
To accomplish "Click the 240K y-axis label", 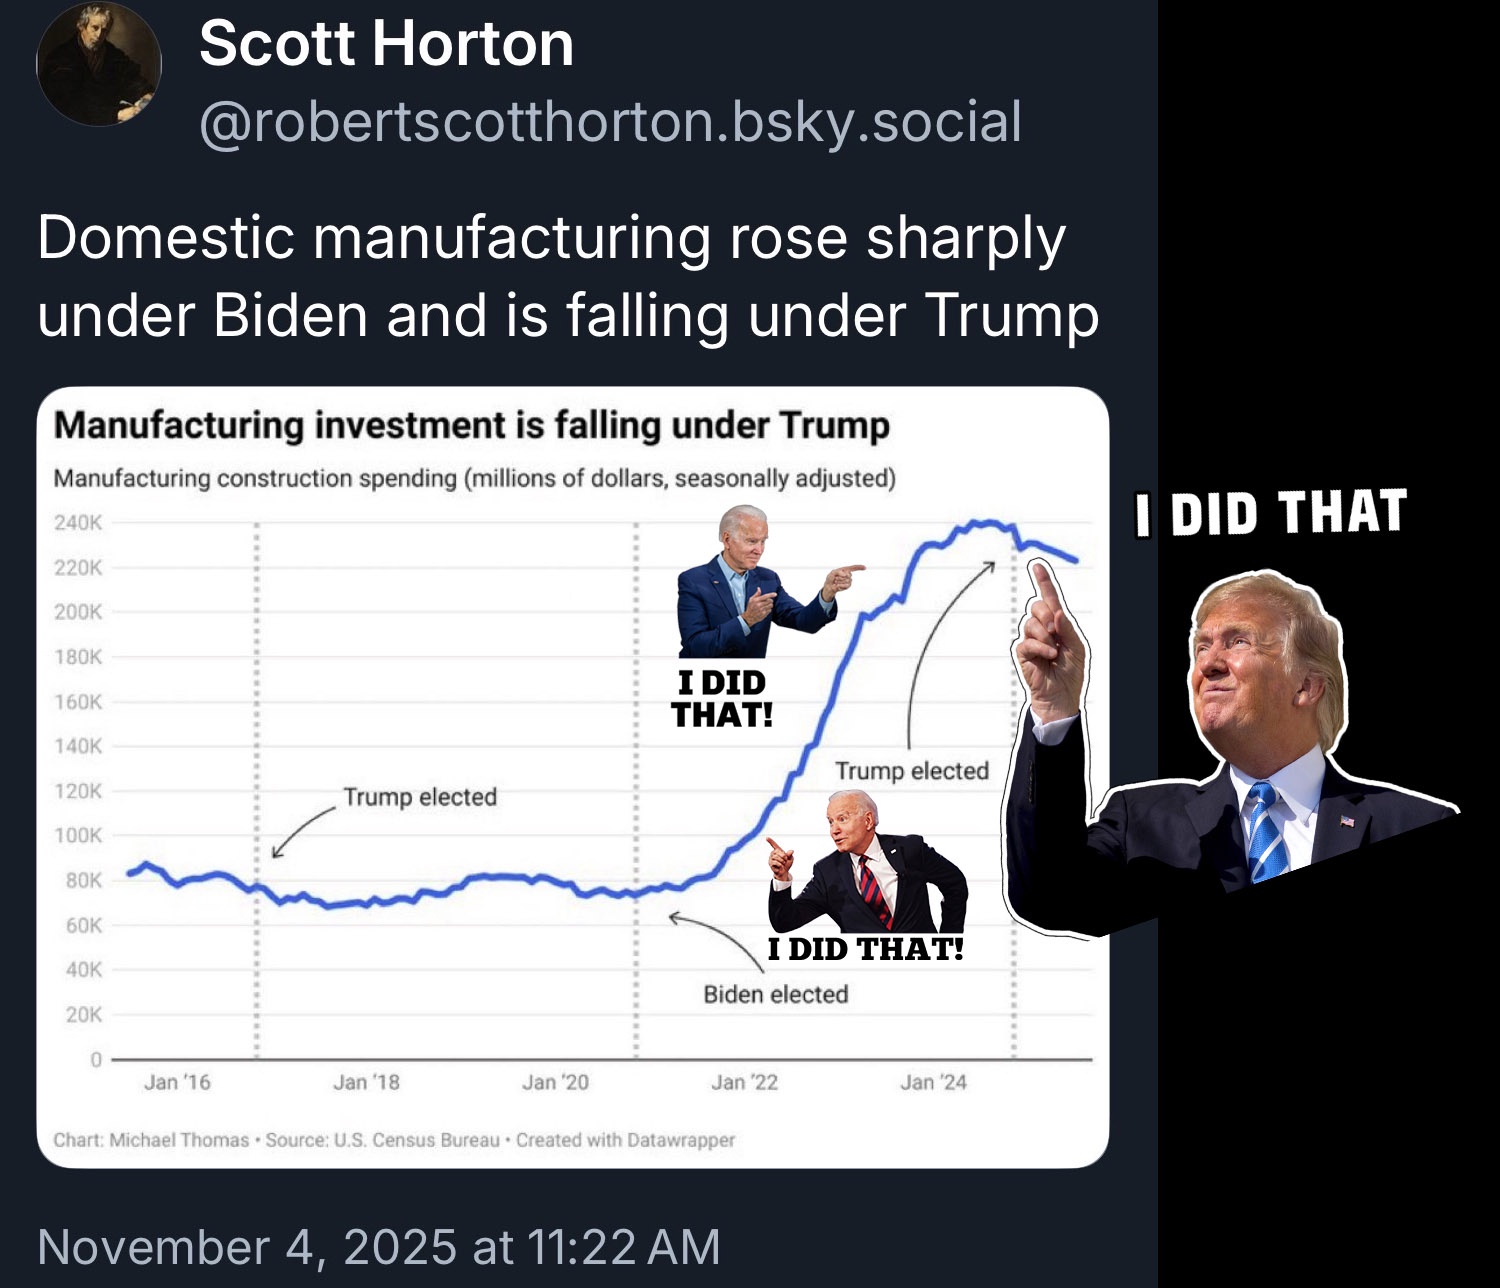I will coord(78,522).
